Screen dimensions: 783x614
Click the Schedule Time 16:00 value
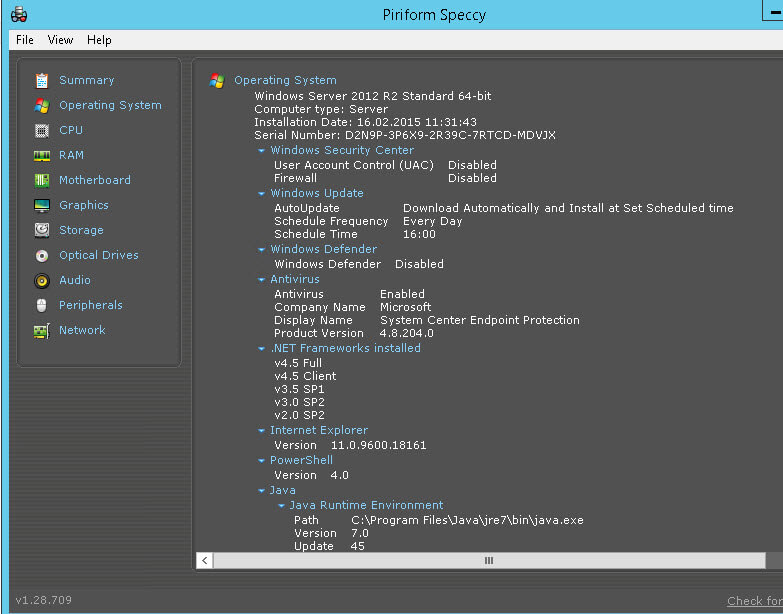pyautogui.click(x=419, y=234)
